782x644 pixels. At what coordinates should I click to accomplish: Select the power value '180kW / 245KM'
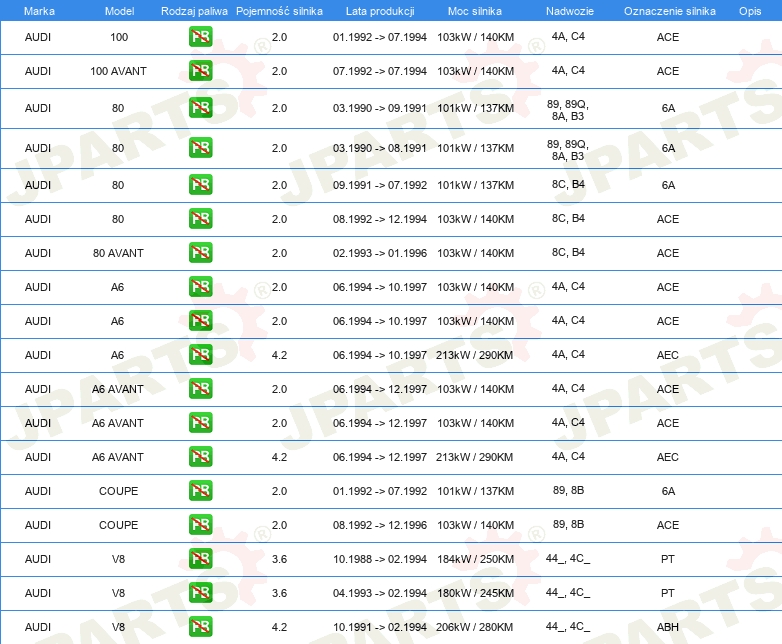click(475, 593)
